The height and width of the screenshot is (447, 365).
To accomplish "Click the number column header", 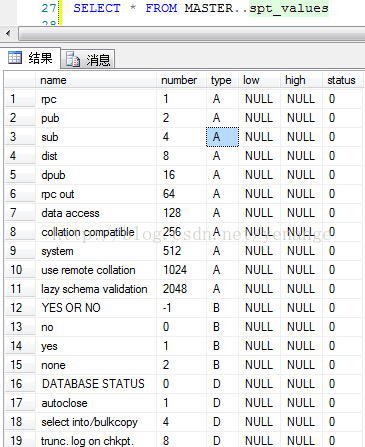I will point(181,80).
